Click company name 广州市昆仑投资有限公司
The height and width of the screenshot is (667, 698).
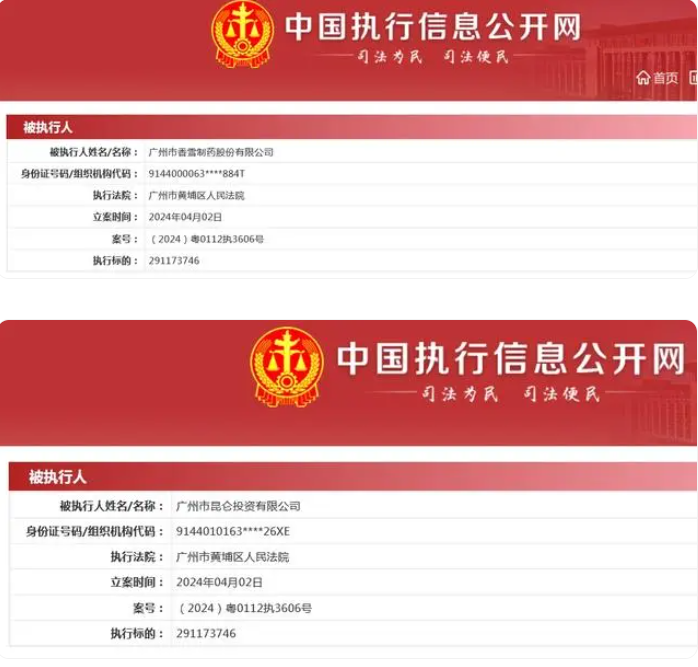pyautogui.click(x=238, y=506)
